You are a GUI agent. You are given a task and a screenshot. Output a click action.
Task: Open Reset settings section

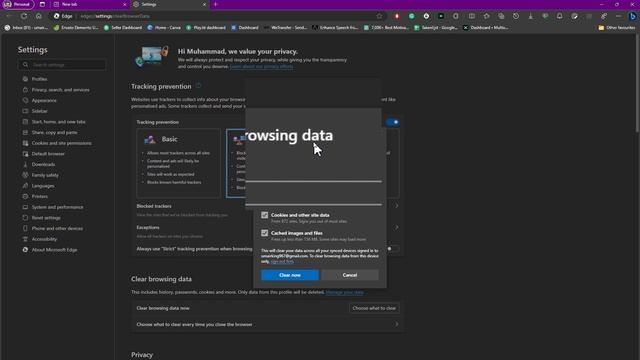click(46, 218)
